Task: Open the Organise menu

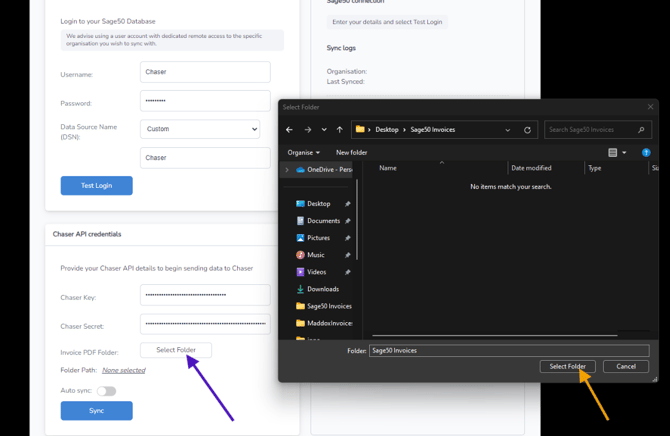Action: [303, 153]
